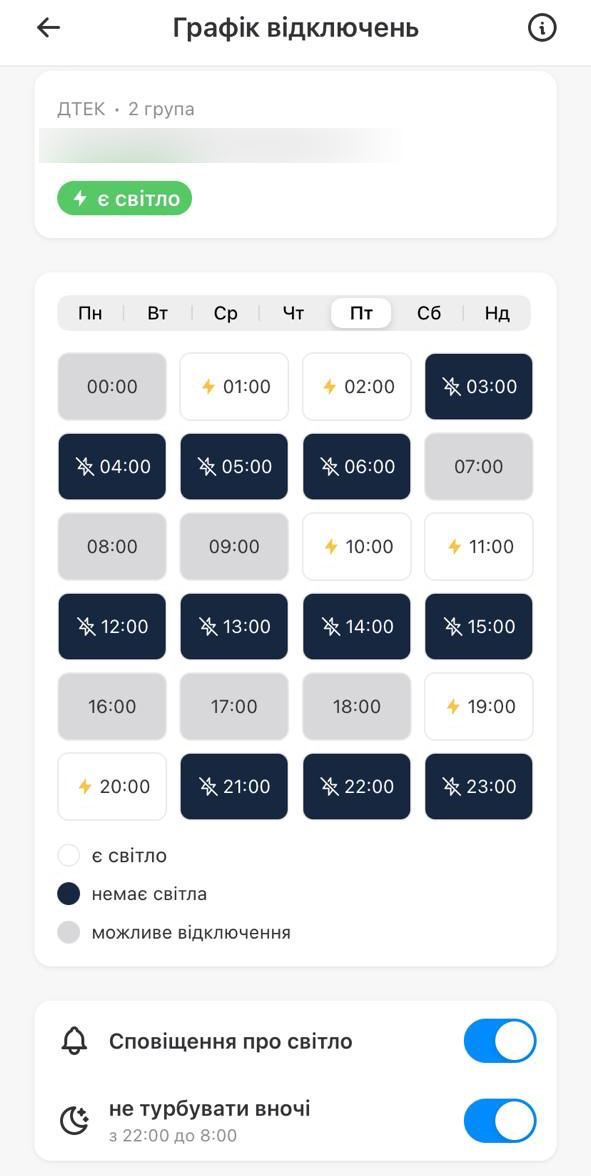Tap lightning icon on 19:00 slot
The width and height of the screenshot is (591, 1176).
pyautogui.click(x=452, y=706)
